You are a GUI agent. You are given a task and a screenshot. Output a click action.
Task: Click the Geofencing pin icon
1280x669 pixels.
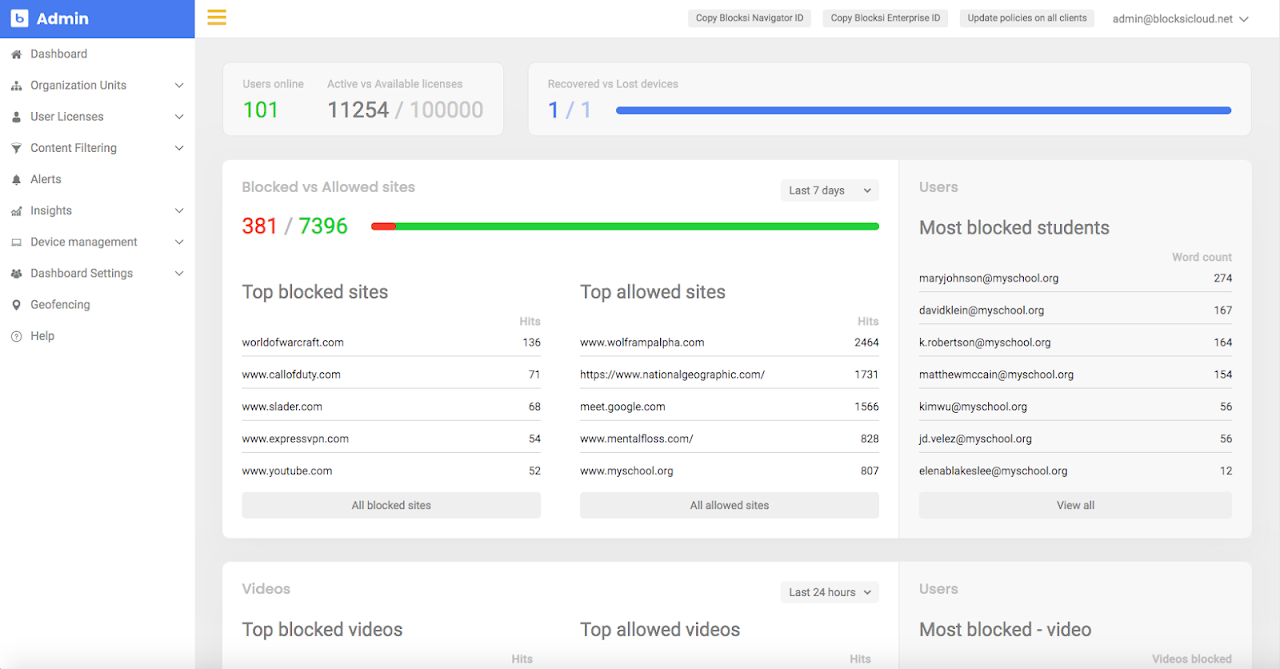16,305
